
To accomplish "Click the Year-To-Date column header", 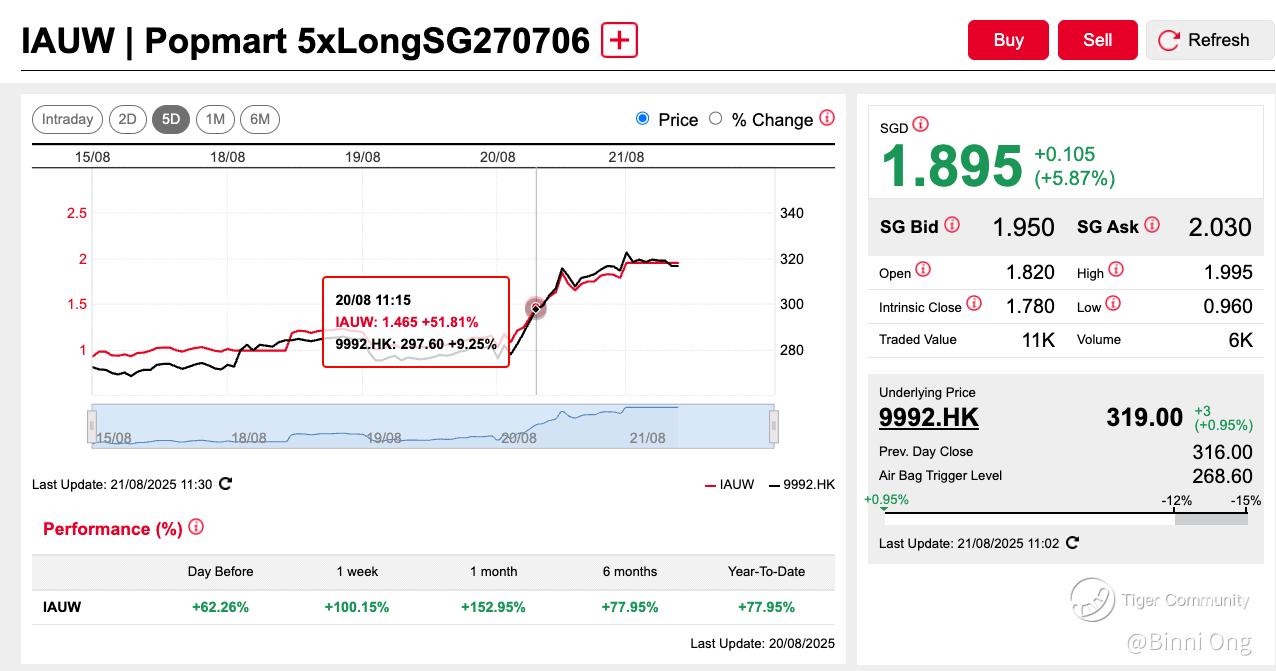I will pos(766,572).
